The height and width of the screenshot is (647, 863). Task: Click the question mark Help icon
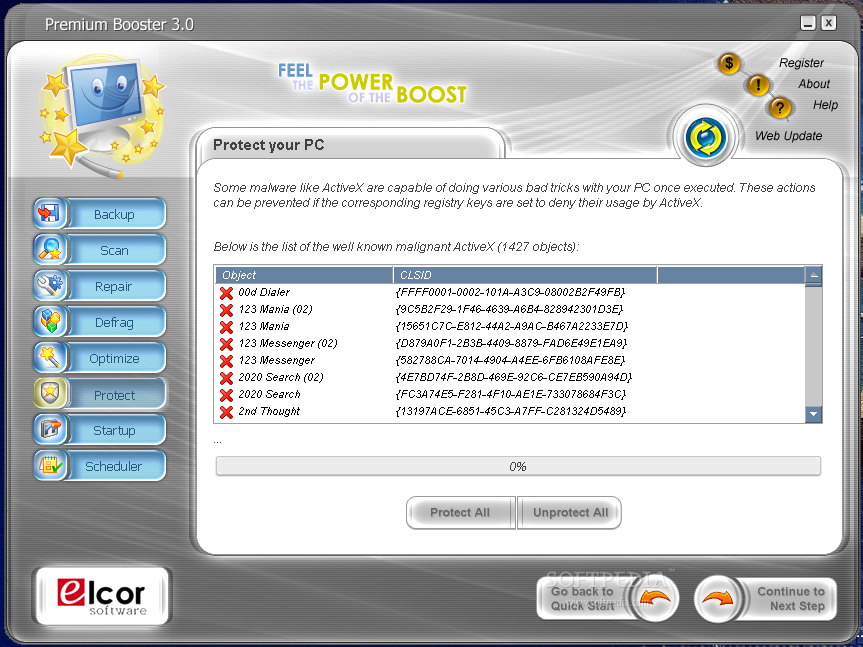pos(780,107)
